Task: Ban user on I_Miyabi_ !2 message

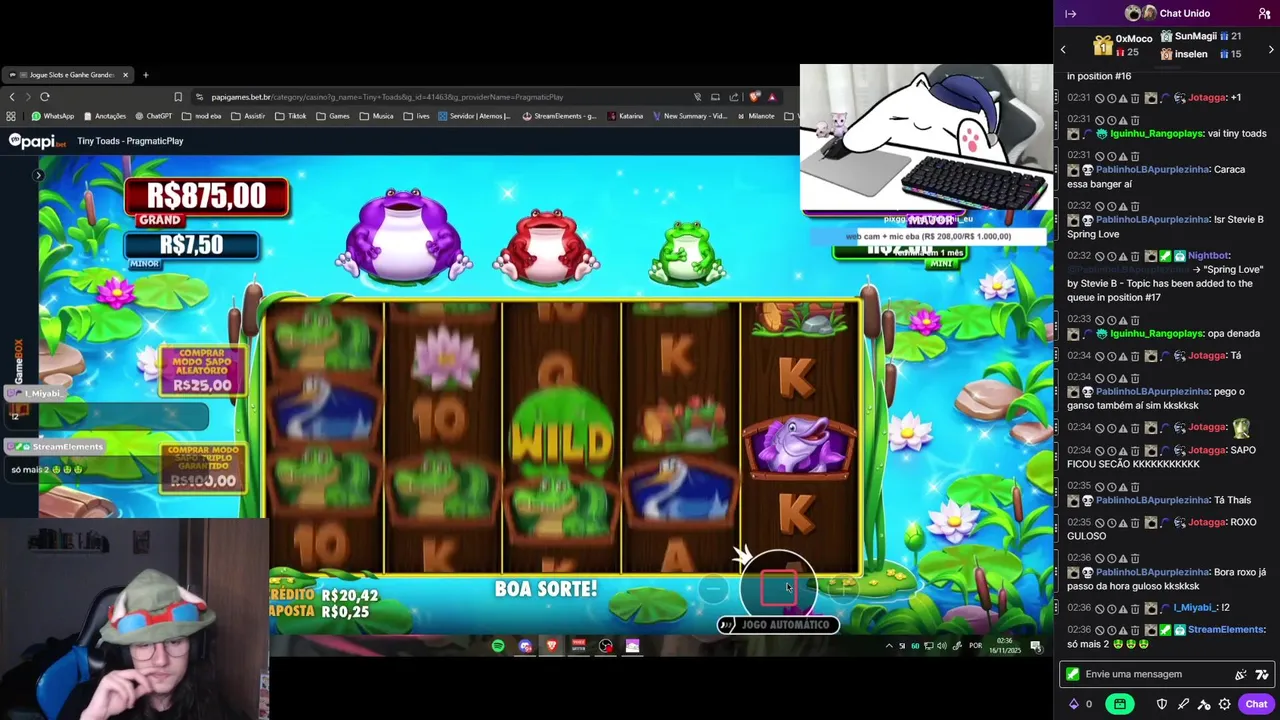Action: coord(1099,608)
